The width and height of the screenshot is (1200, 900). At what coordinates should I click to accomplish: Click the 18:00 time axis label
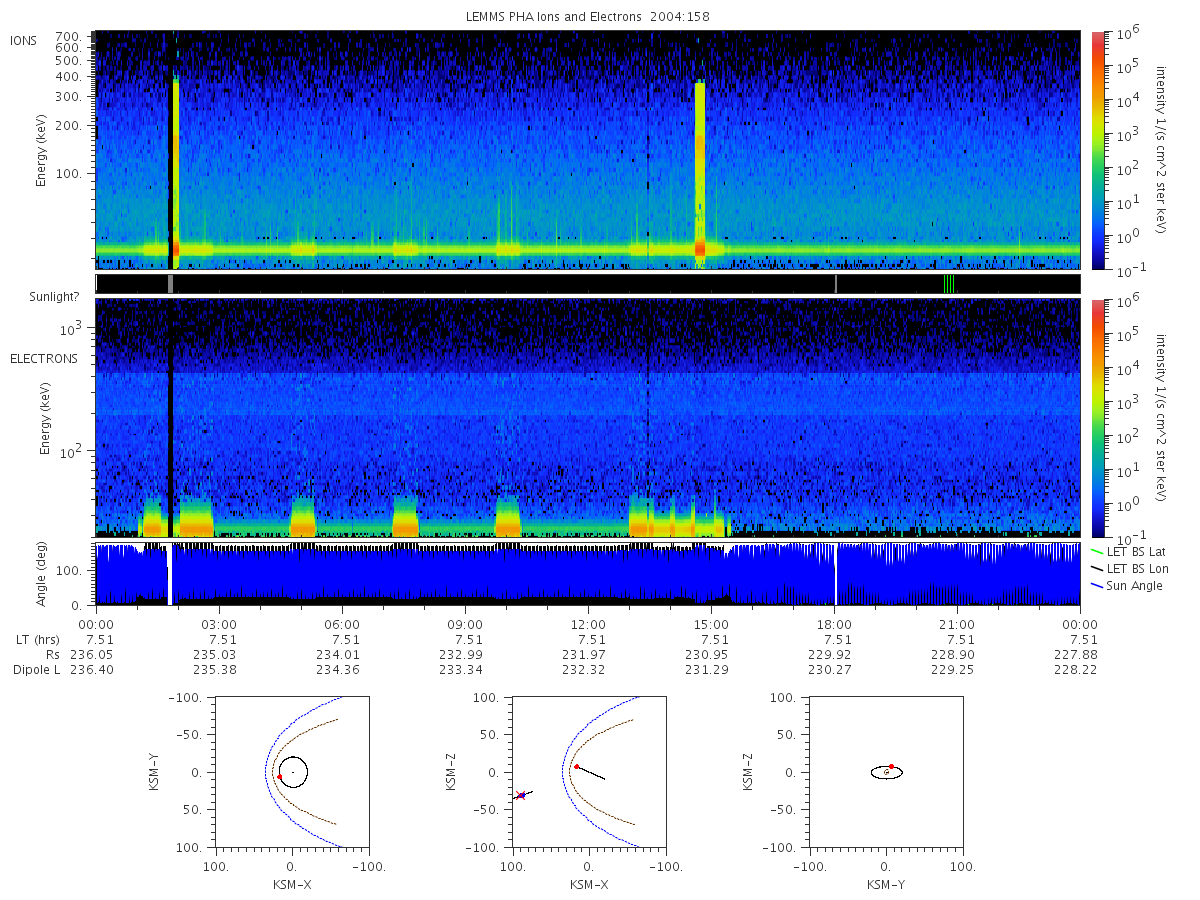coord(834,624)
